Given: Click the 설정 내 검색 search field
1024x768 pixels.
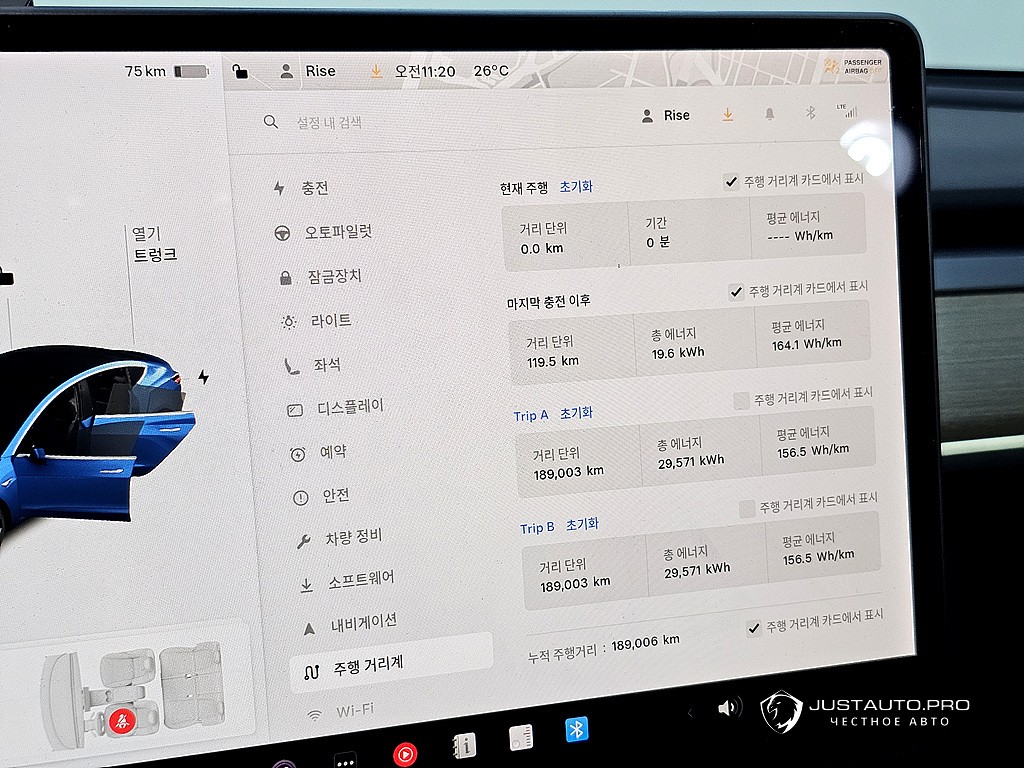Looking at the screenshot, I should (329, 123).
